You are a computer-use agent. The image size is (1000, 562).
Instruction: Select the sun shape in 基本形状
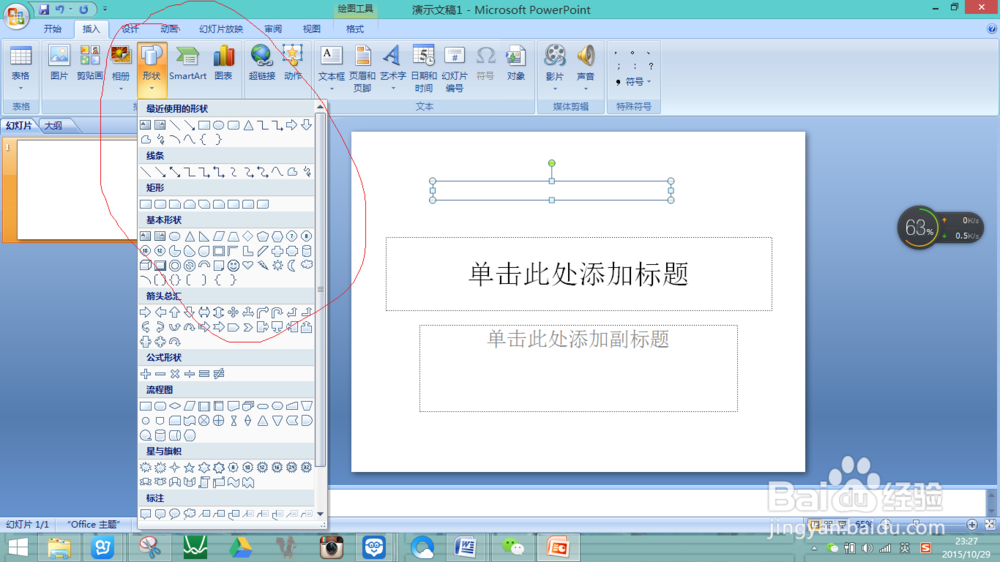pos(277,265)
